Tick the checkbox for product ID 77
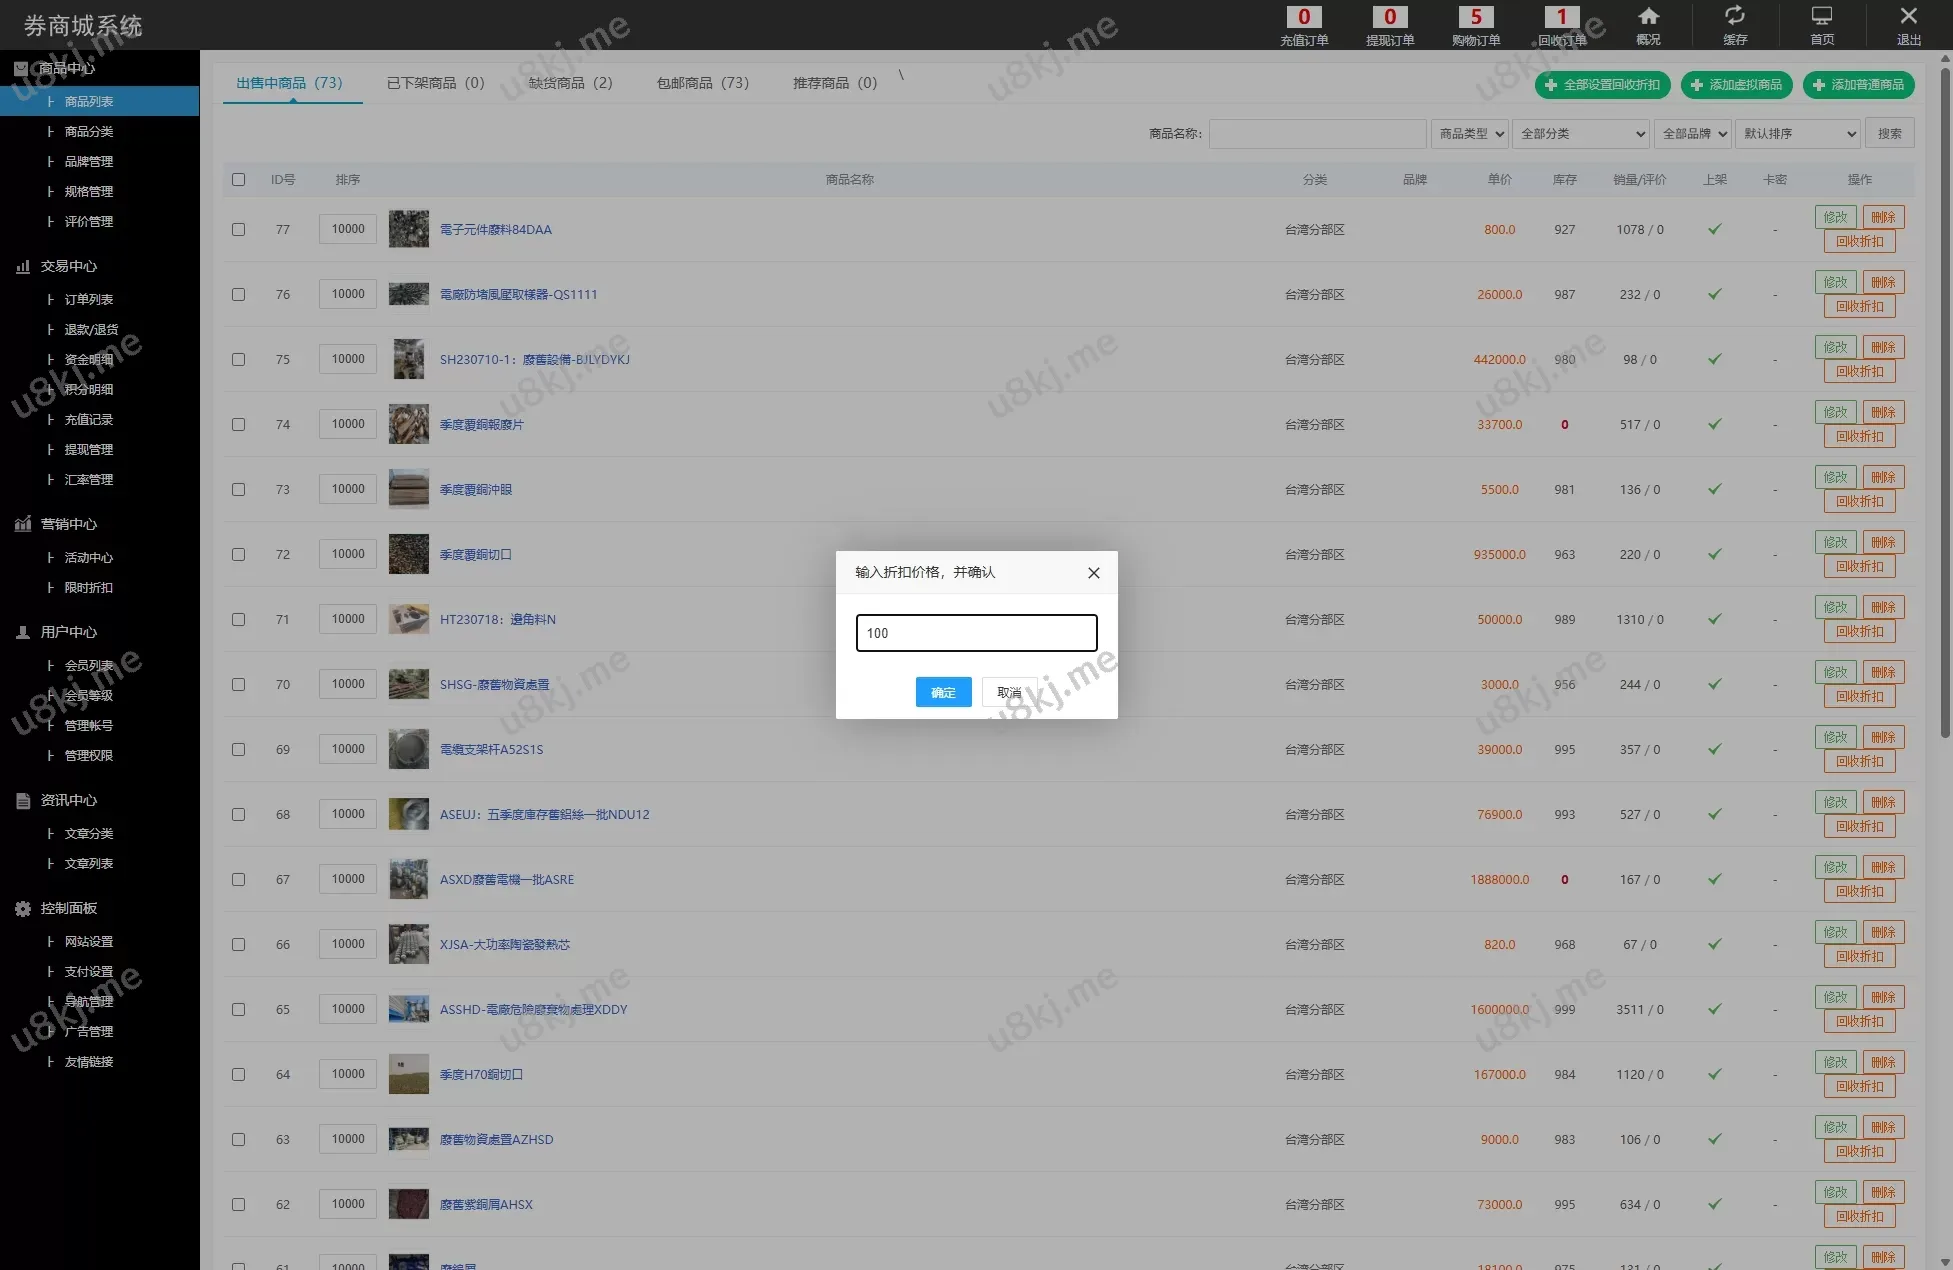 coord(238,229)
